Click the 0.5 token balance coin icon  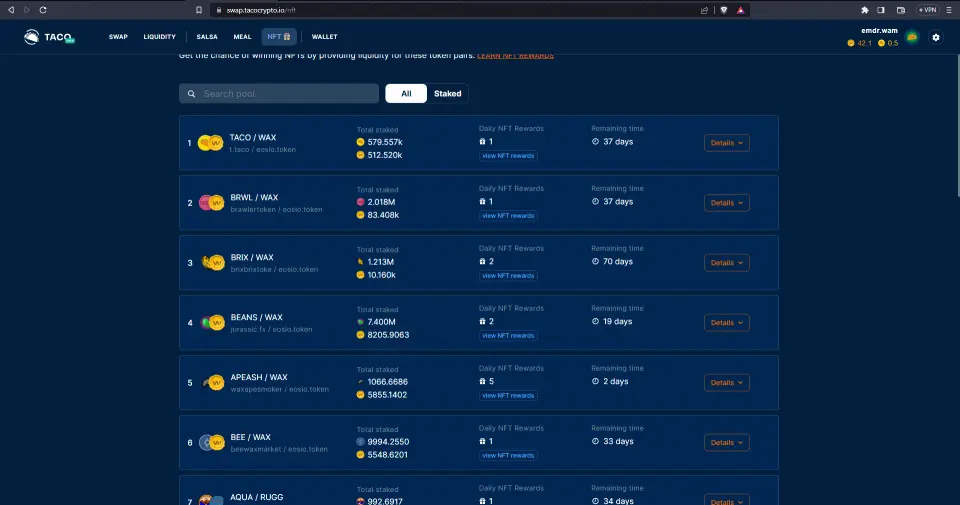(x=882, y=43)
